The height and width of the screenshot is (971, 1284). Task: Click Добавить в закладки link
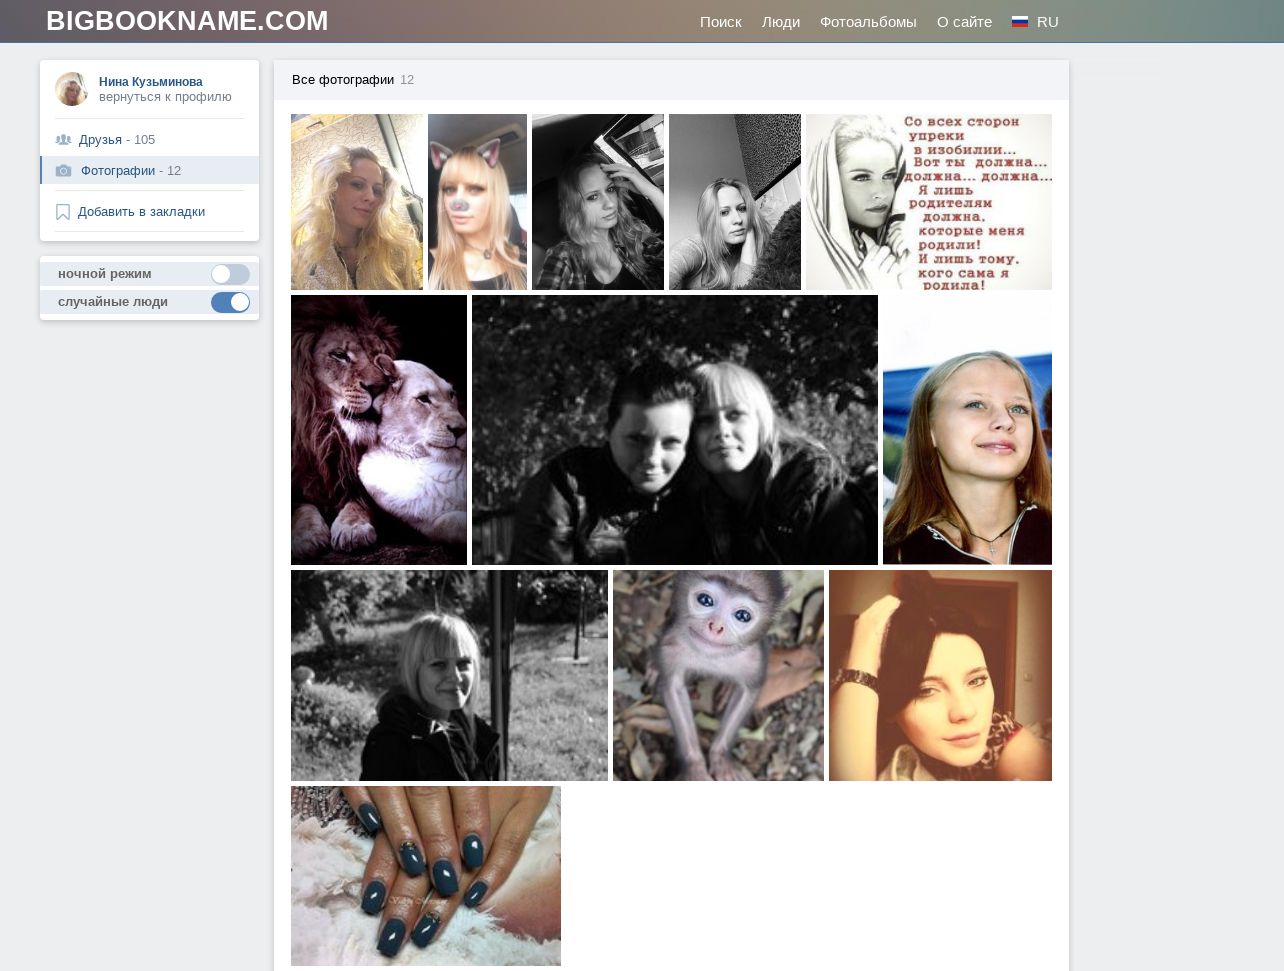coord(141,212)
